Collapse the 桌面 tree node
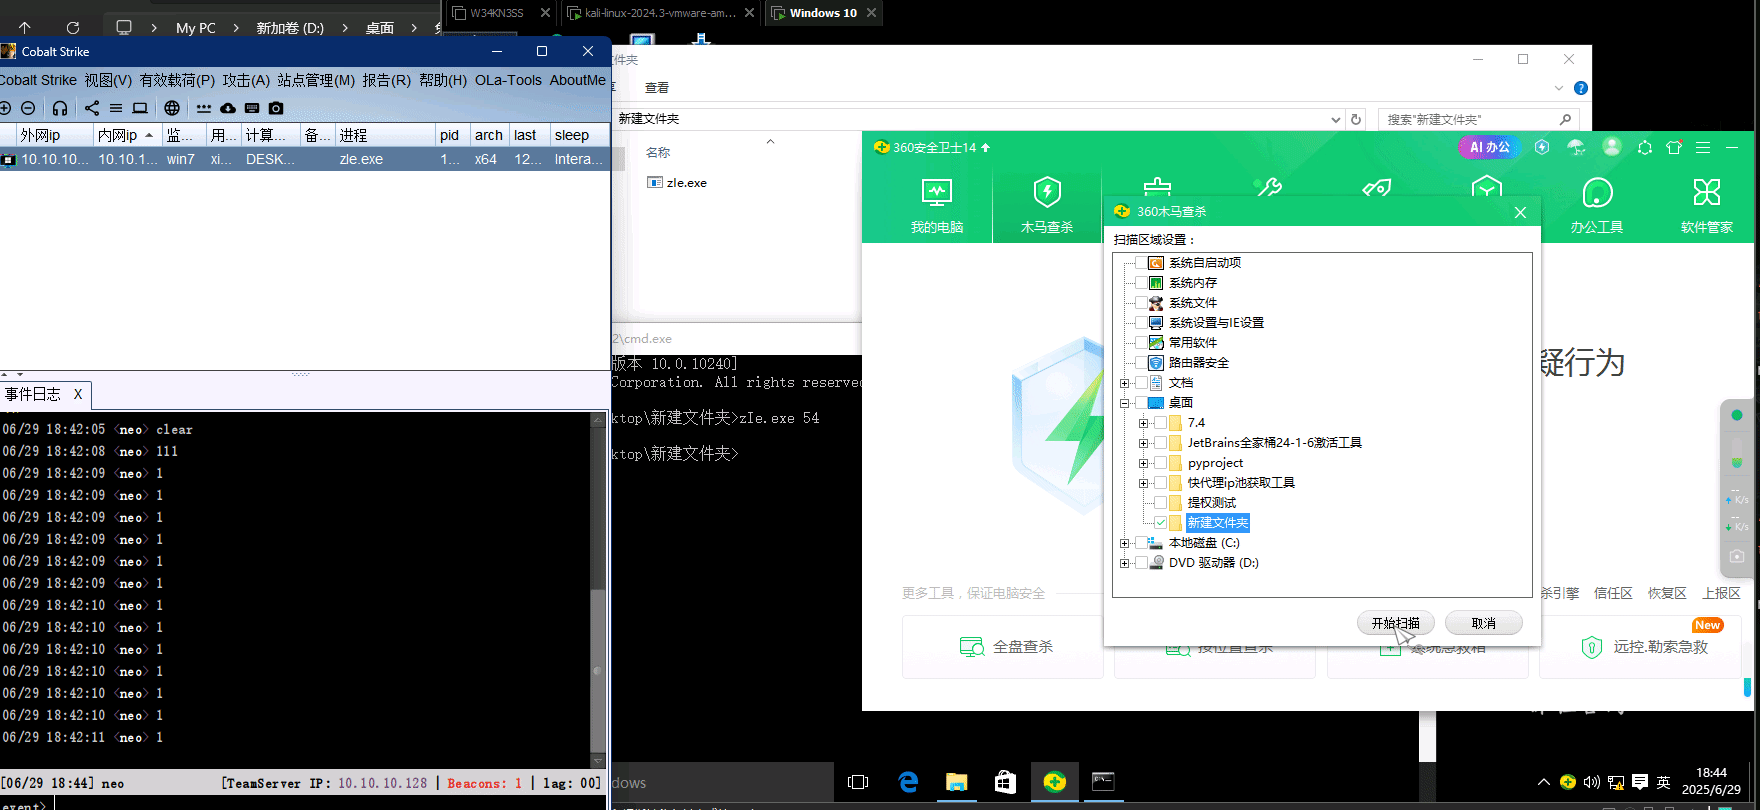The width and height of the screenshot is (1760, 810). click(x=1125, y=403)
